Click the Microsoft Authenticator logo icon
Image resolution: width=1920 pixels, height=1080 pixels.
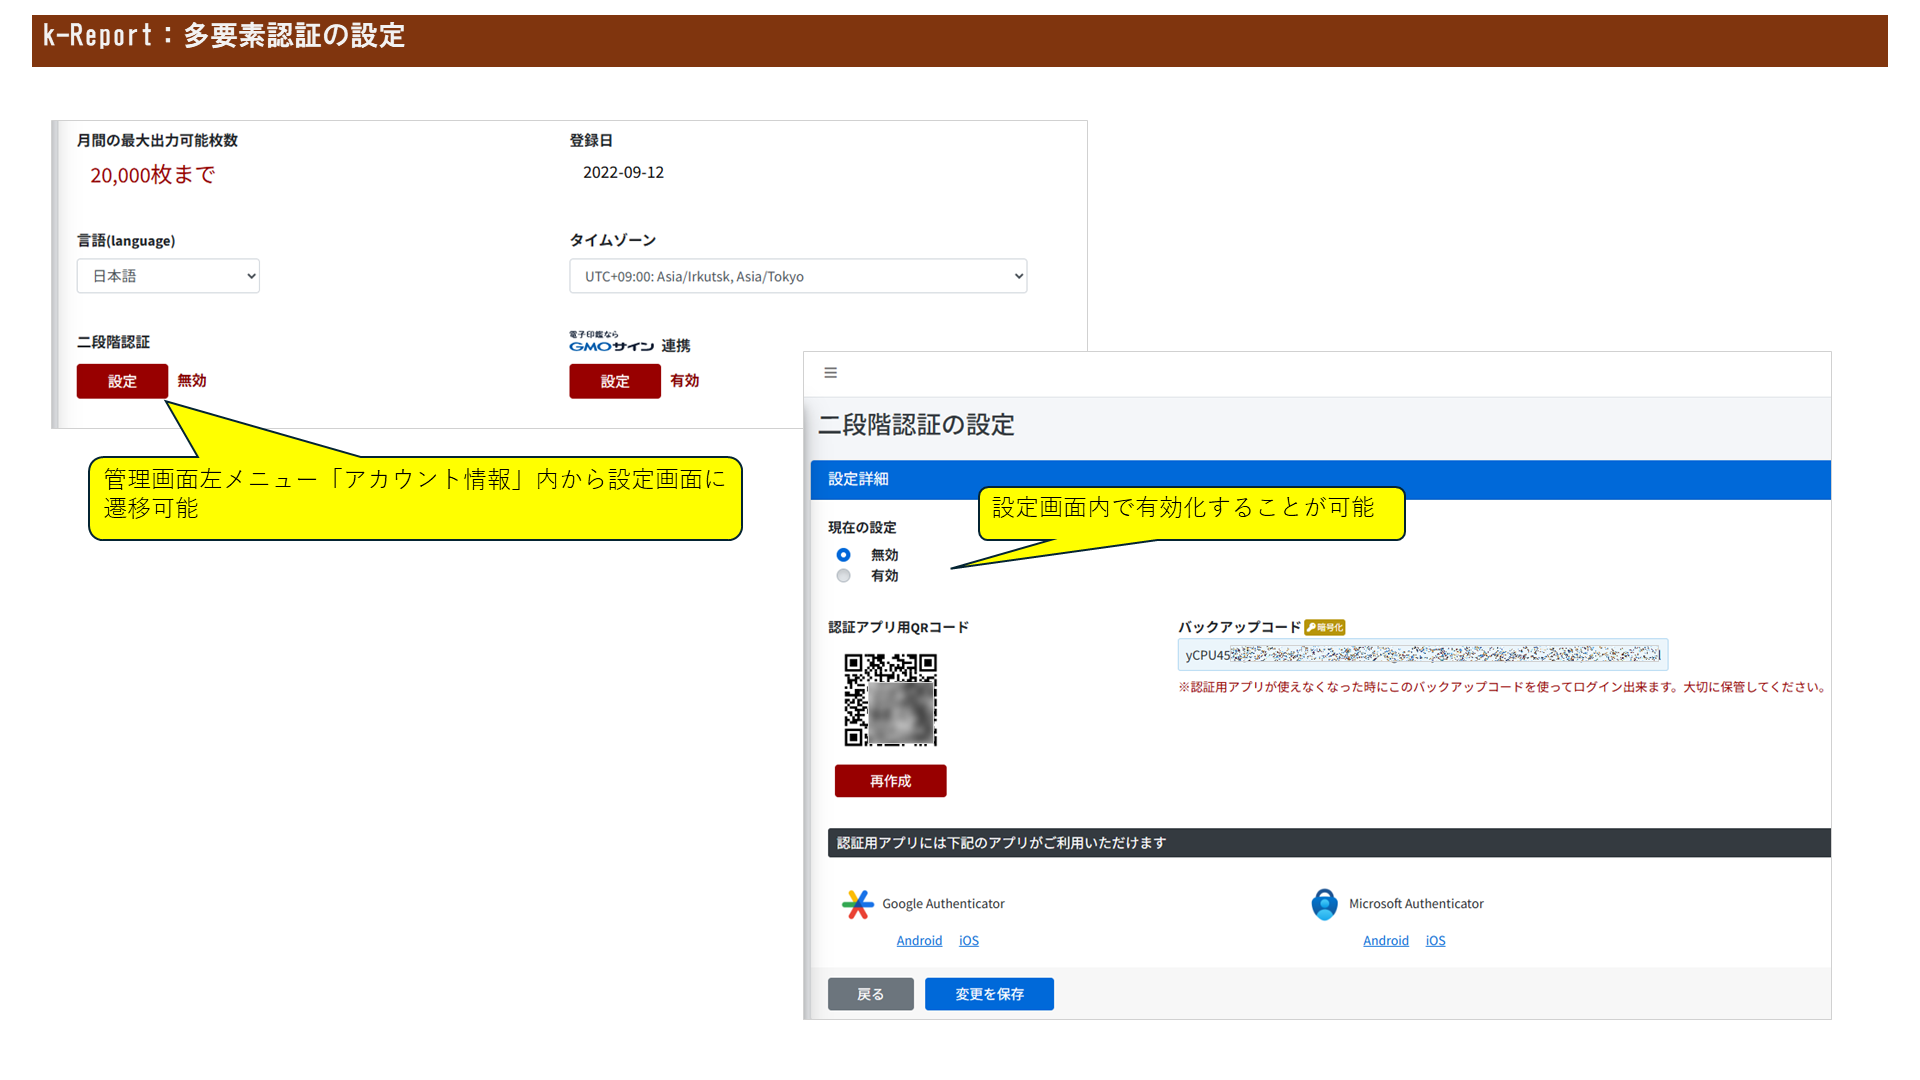[x=1324, y=904]
